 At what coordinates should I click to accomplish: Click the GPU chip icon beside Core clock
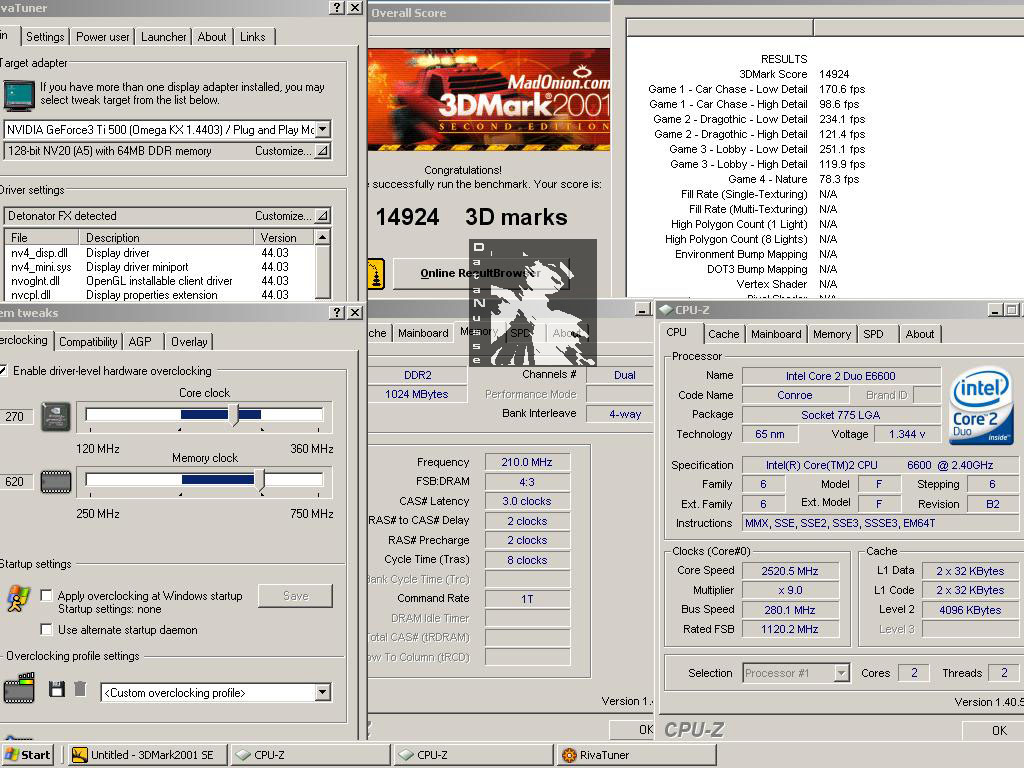click(56, 417)
